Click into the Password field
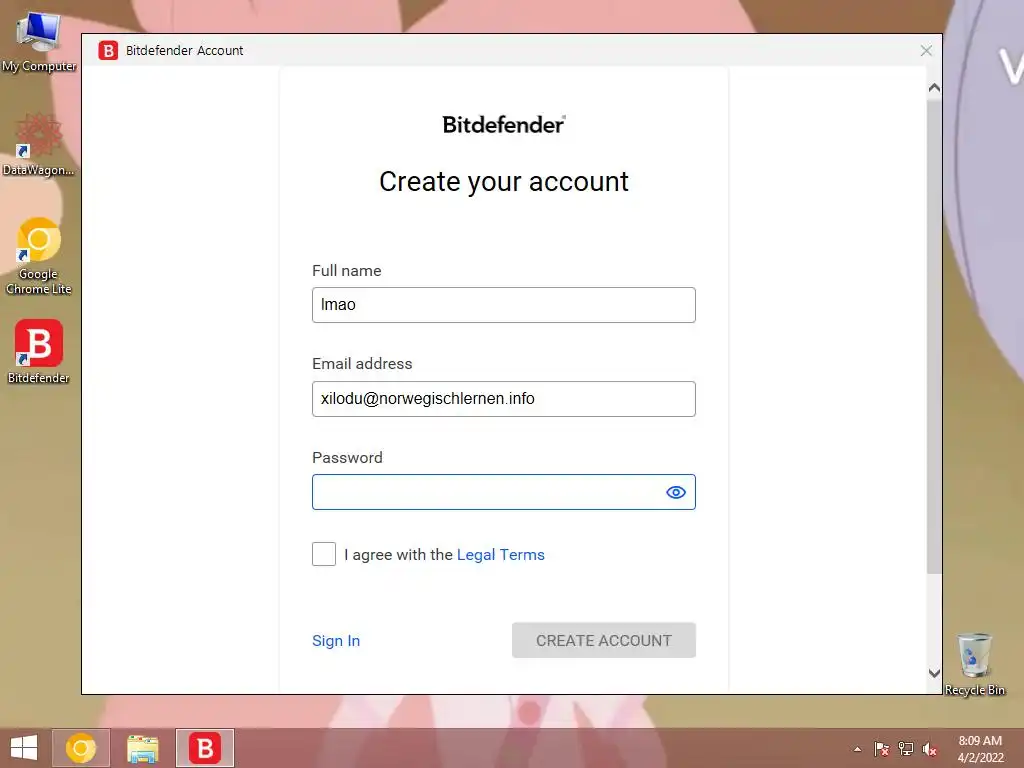Viewport: 1024px width, 768px height. [504, 492]
